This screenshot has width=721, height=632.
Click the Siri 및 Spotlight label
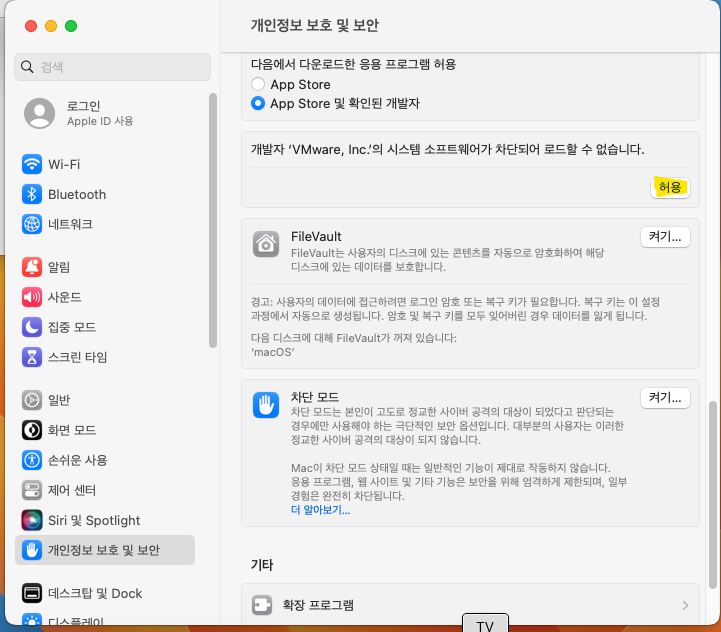(94, 520)
